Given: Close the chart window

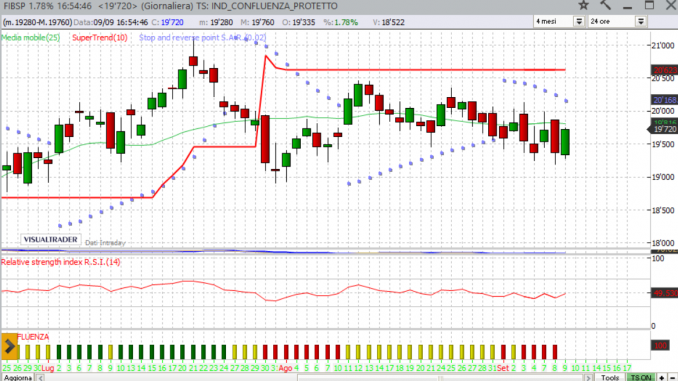Looking at the screenshot, I should click(671, 5).
